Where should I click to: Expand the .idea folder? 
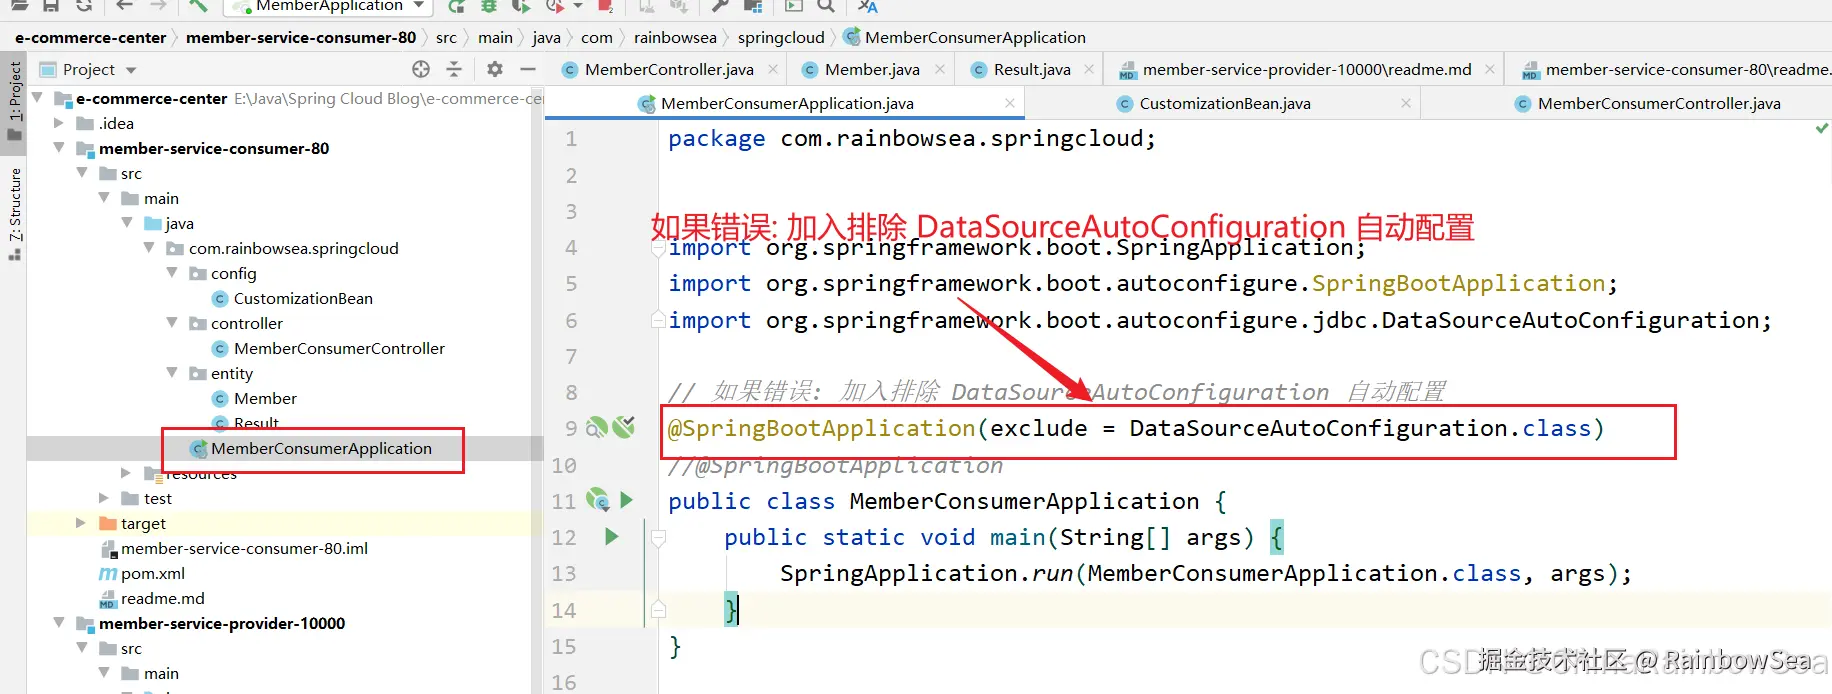point(59,123)
